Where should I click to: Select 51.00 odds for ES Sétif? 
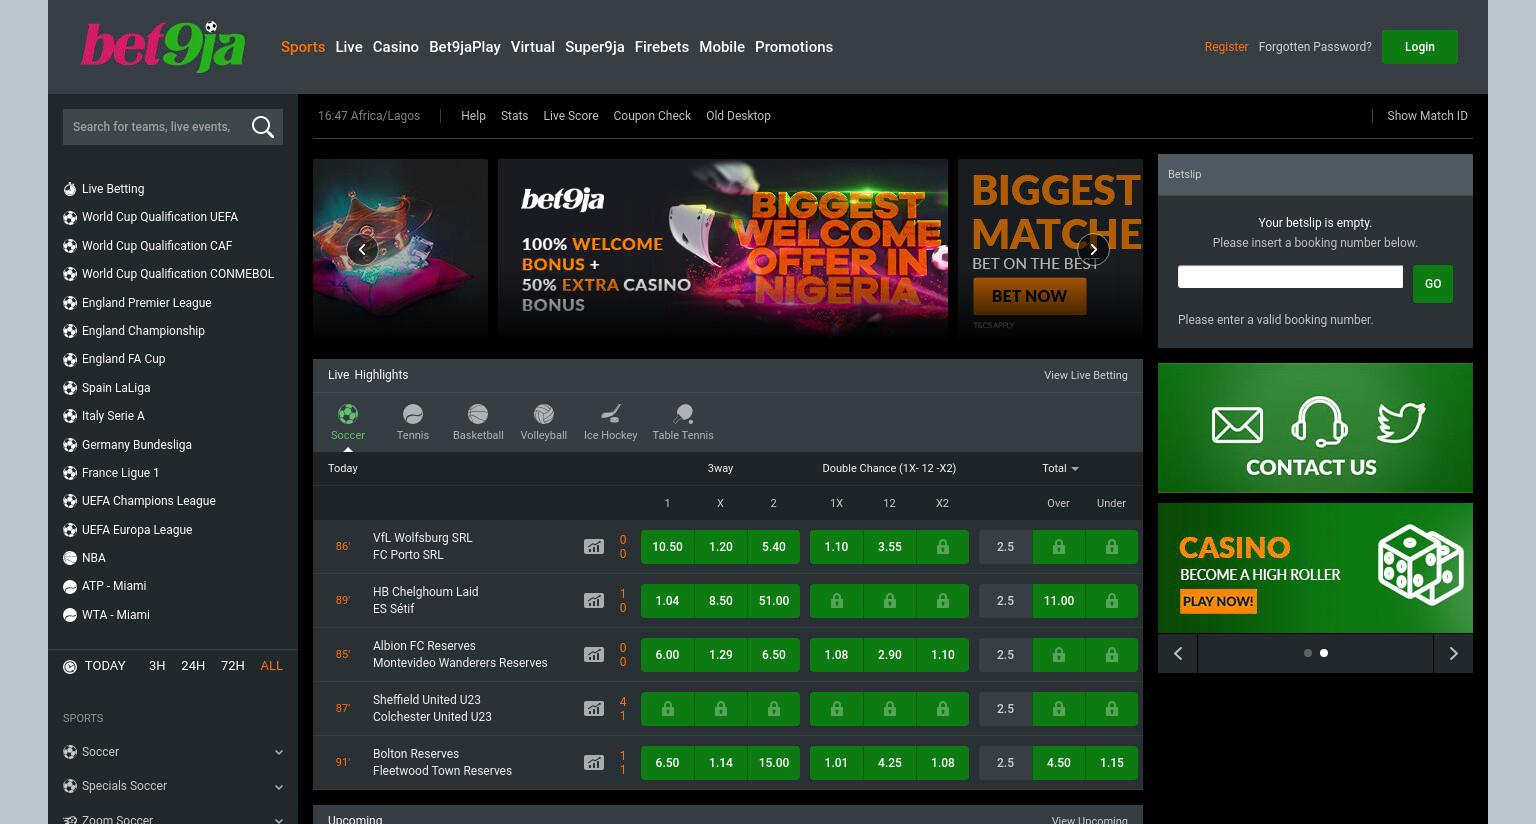pyautogui.click(x=774, y=601)
